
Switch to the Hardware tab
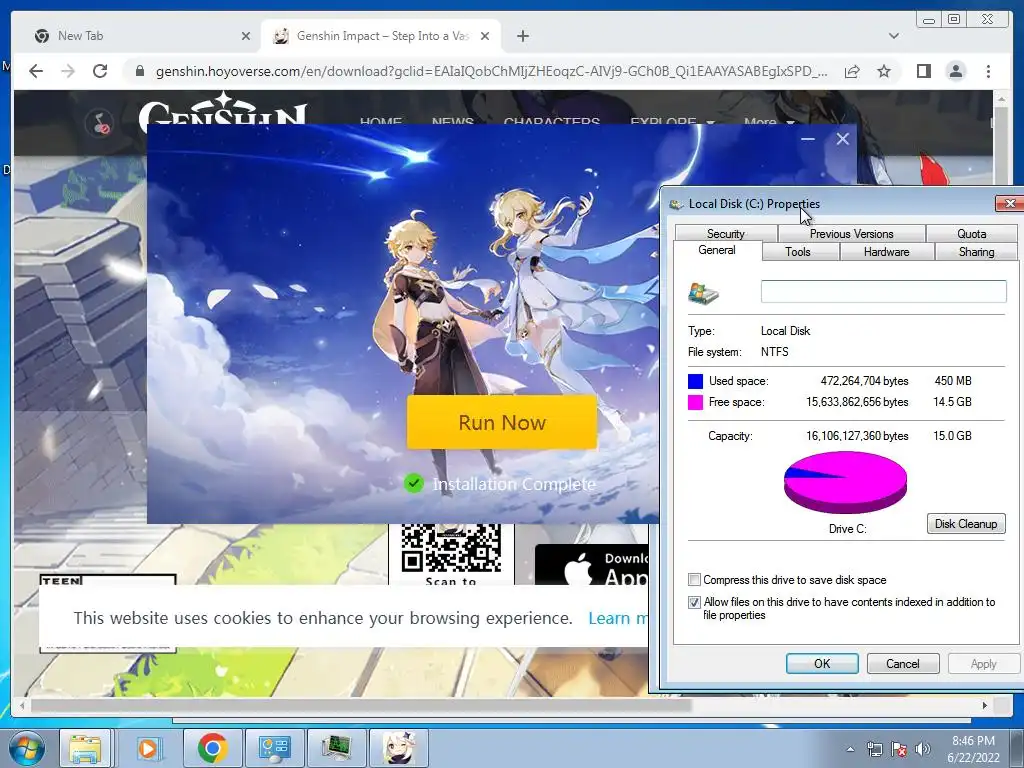886,251
